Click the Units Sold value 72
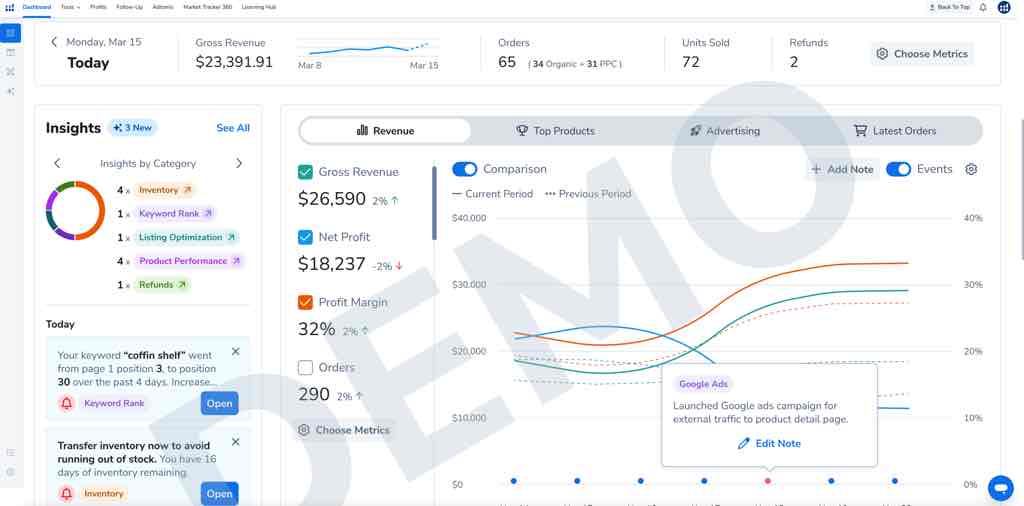This screenshot has width=1024, height=506. tap(691, 63)
